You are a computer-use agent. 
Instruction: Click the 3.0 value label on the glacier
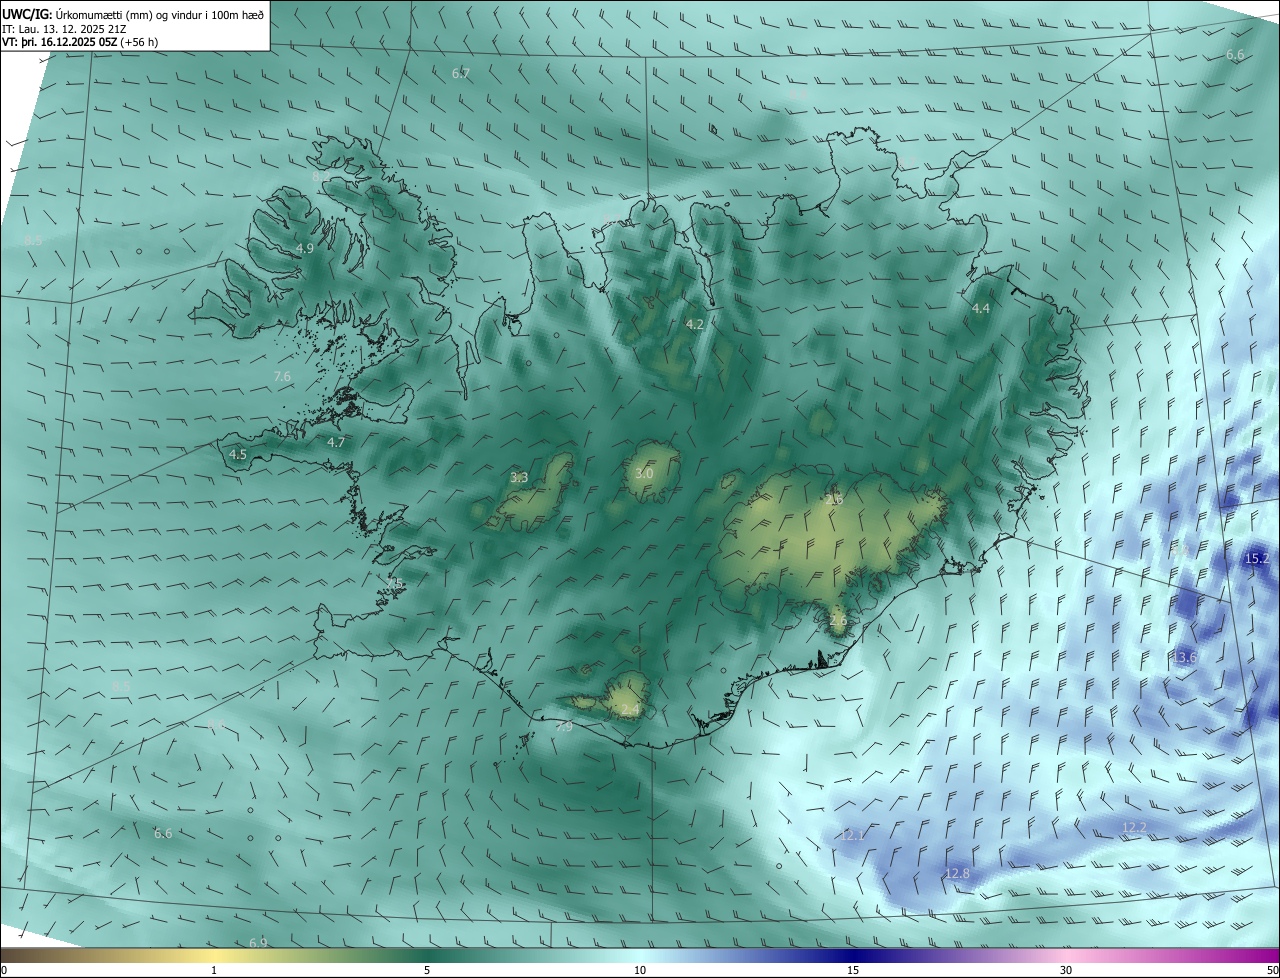point(644,473)
